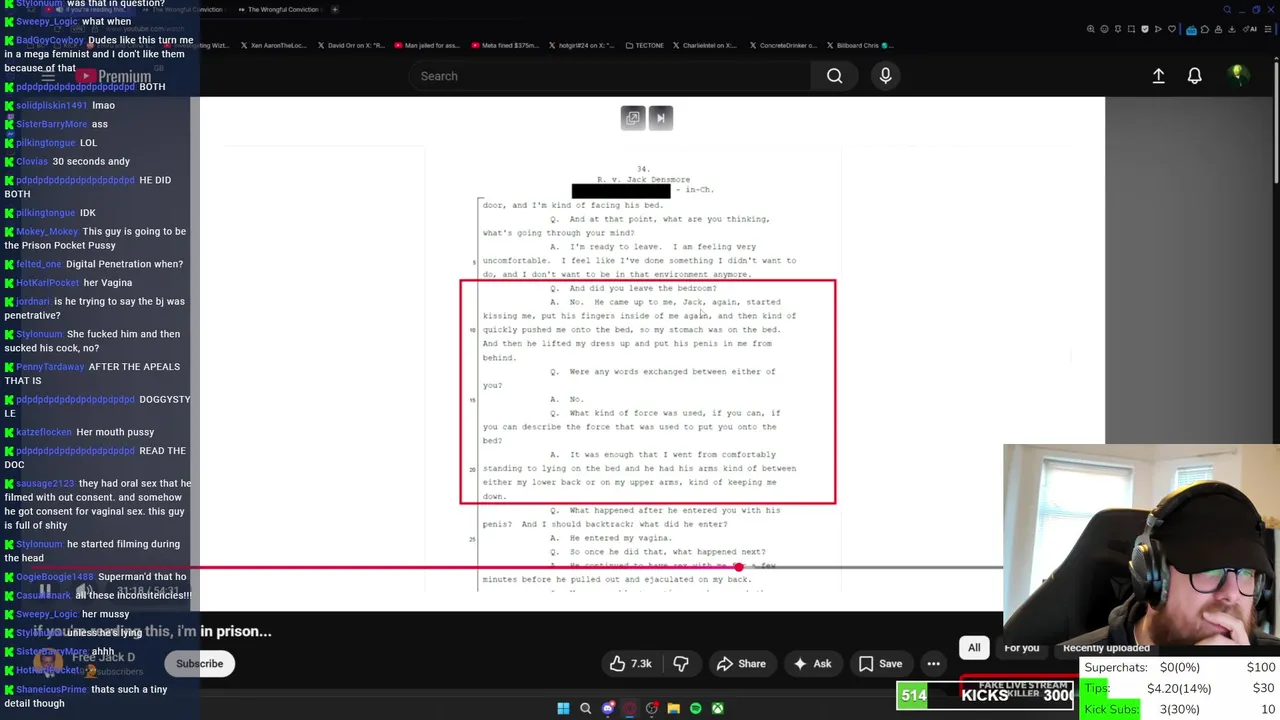This screenshot has width=1280, height=720.
Task: Click chat username sausage2123
Action: pos(46,484)
